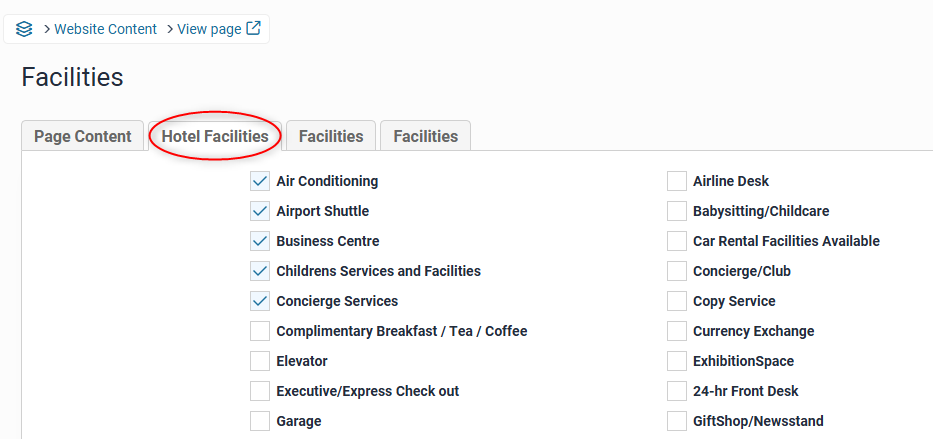Enable the Currency Exchange checkbox

coord(677,331)
